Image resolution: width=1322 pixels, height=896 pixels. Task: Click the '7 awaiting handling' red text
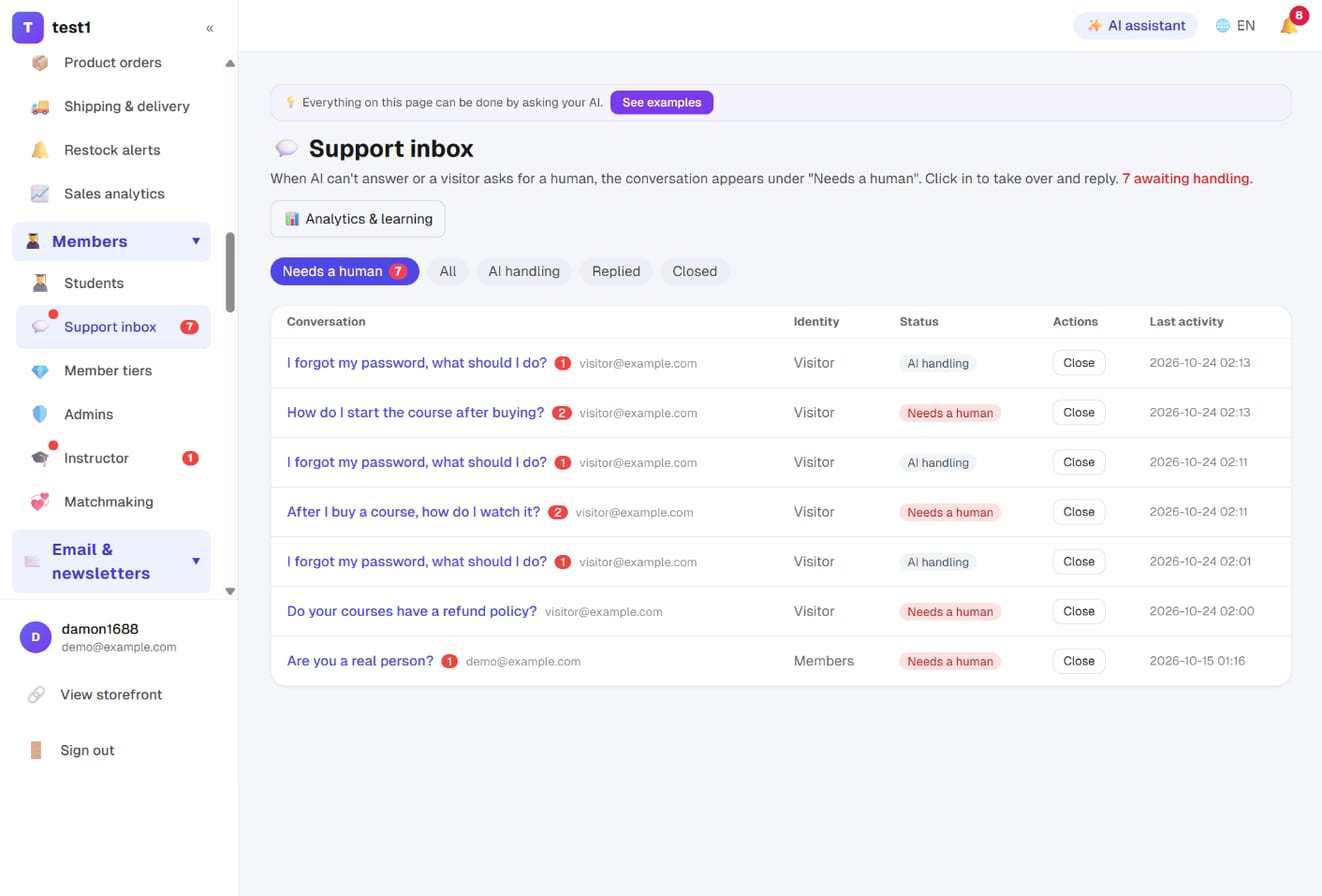coord(1187,179)
